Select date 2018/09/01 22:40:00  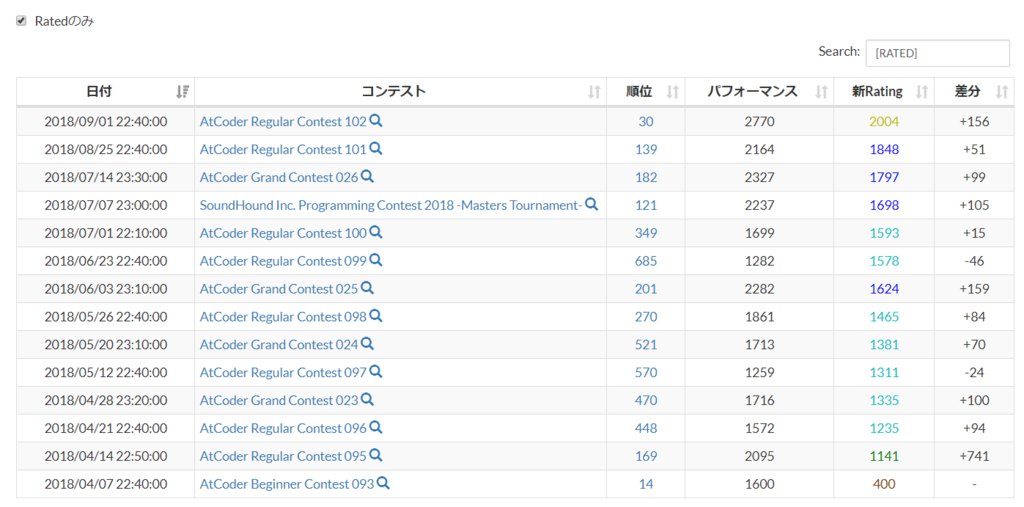(x=106, y=122)
